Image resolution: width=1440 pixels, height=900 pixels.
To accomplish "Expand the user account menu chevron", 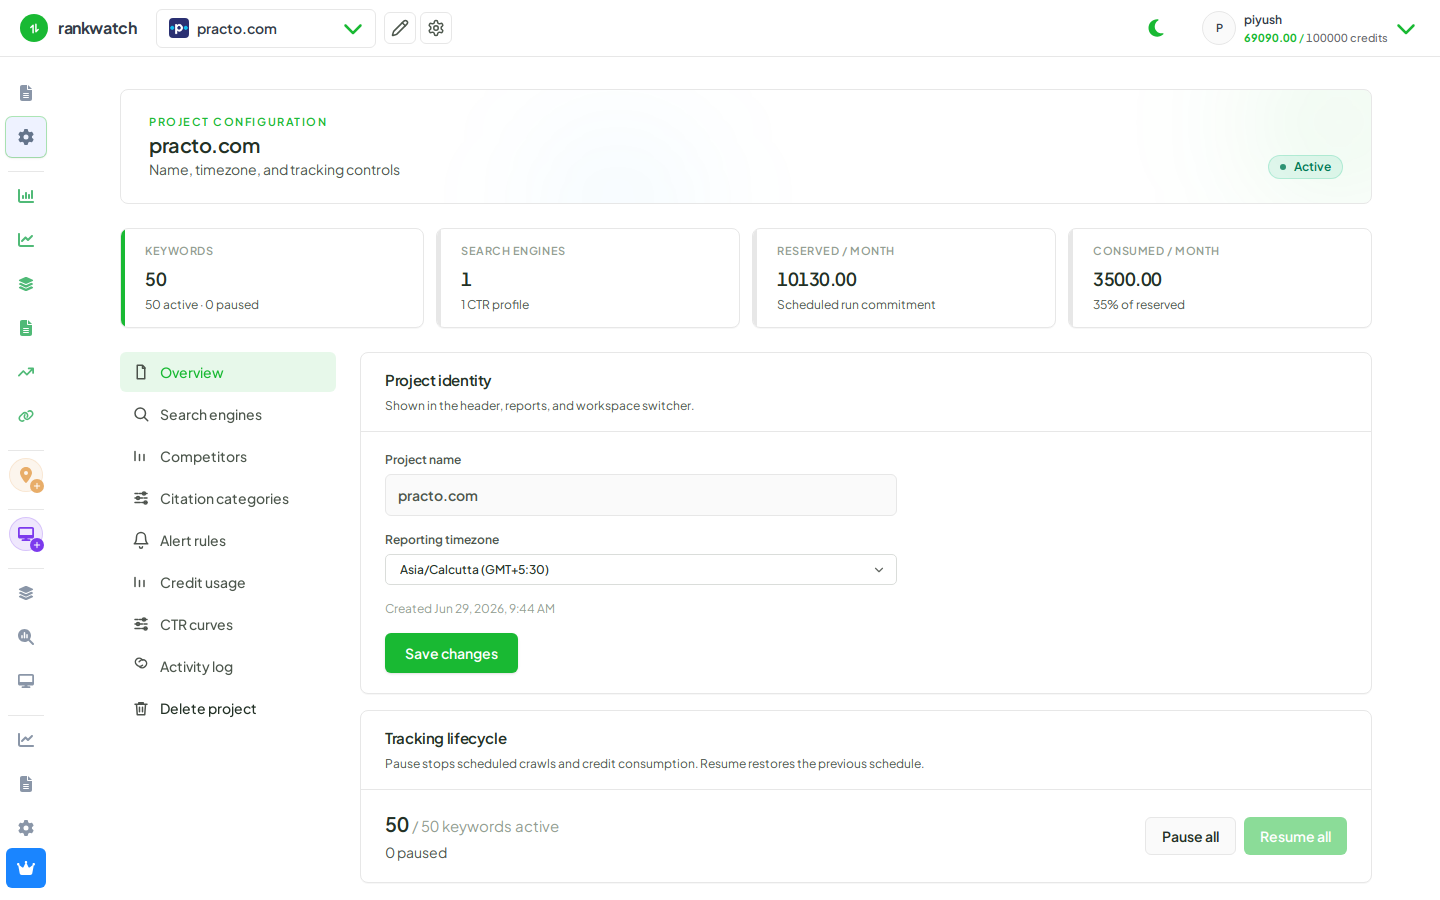I will coord(1406,29).
